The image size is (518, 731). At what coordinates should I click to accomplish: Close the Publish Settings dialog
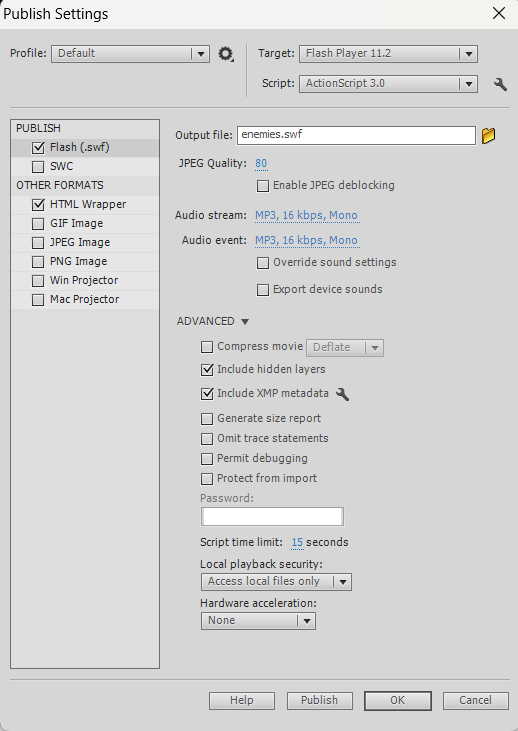pyautogui.click(x=499, y=13)
